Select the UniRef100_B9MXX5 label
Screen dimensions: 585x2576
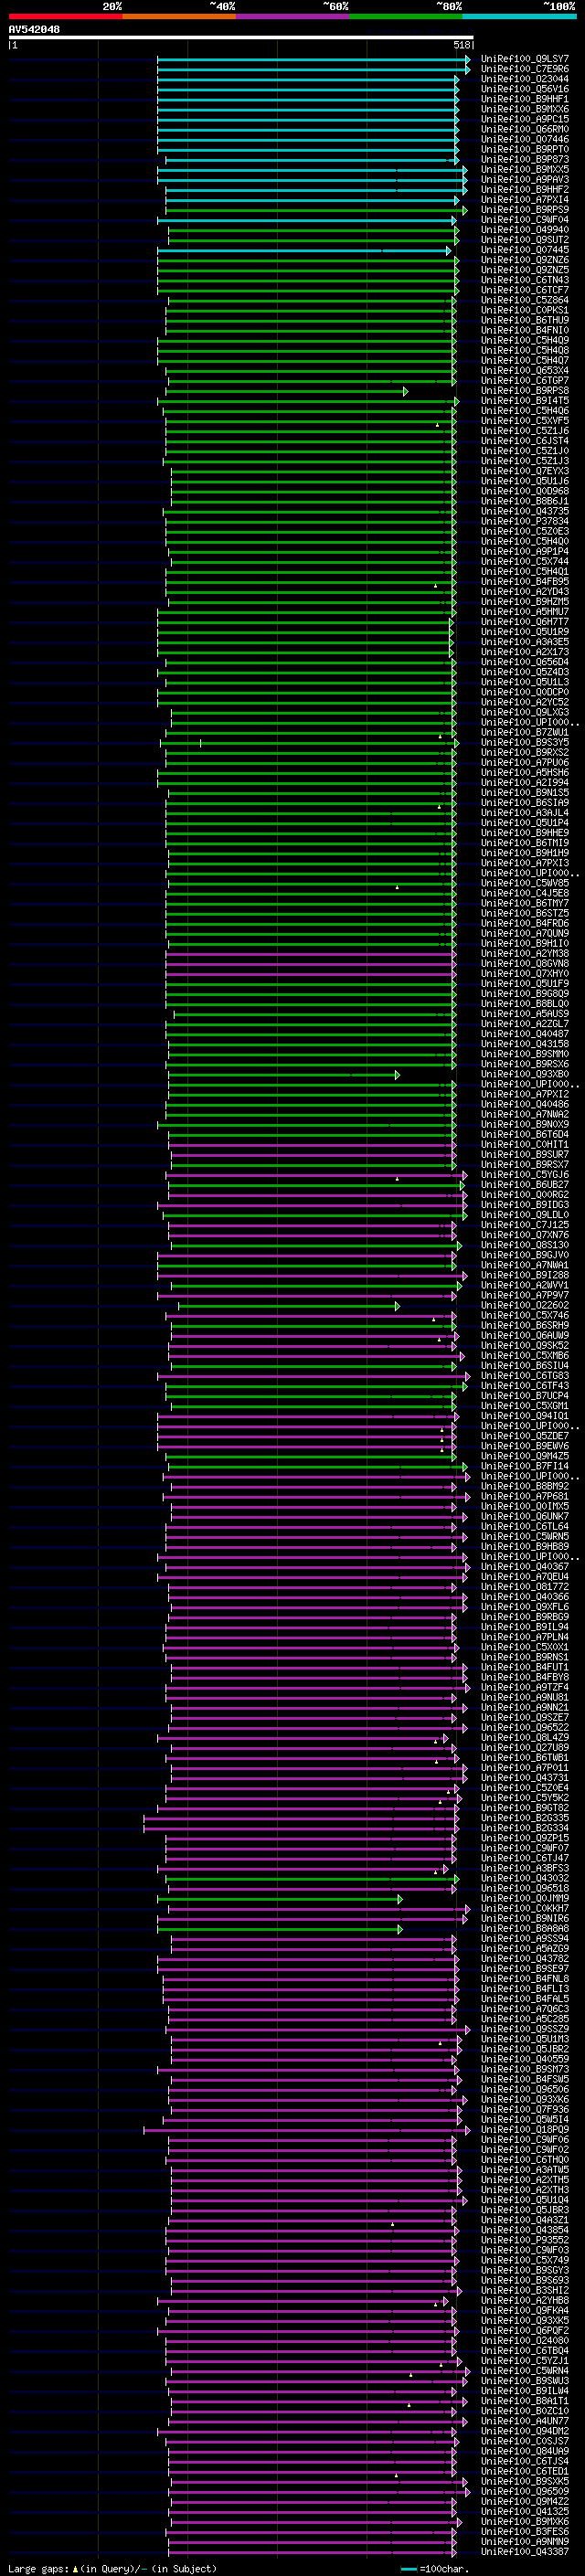(525, 169)
